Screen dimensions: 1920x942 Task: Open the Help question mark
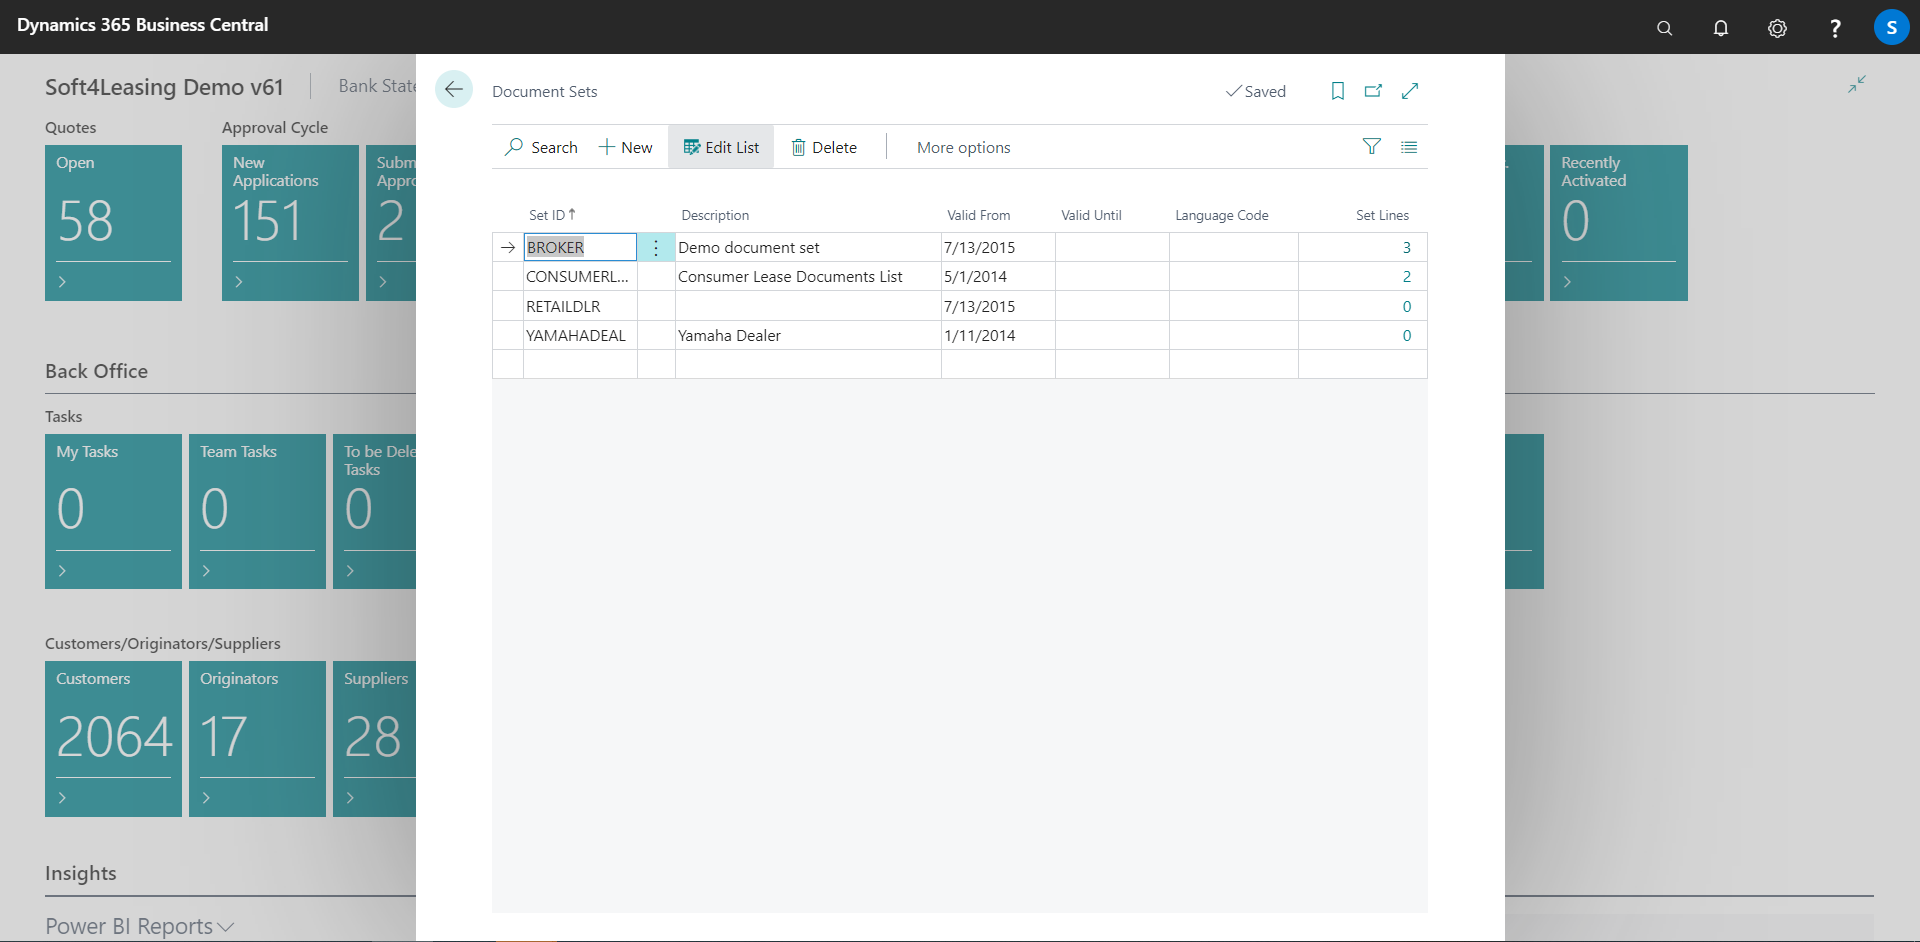pos(1836,27)
